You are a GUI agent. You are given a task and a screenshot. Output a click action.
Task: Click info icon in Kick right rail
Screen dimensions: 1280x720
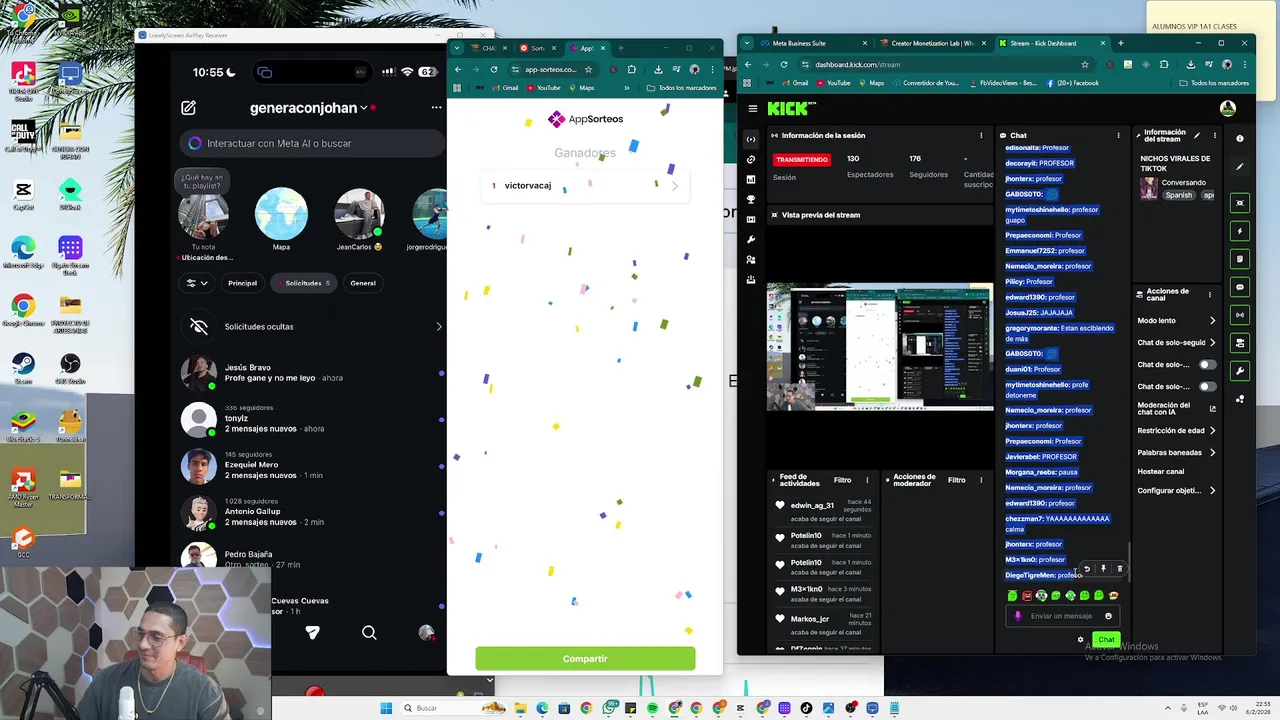(x=1240, y=138)
